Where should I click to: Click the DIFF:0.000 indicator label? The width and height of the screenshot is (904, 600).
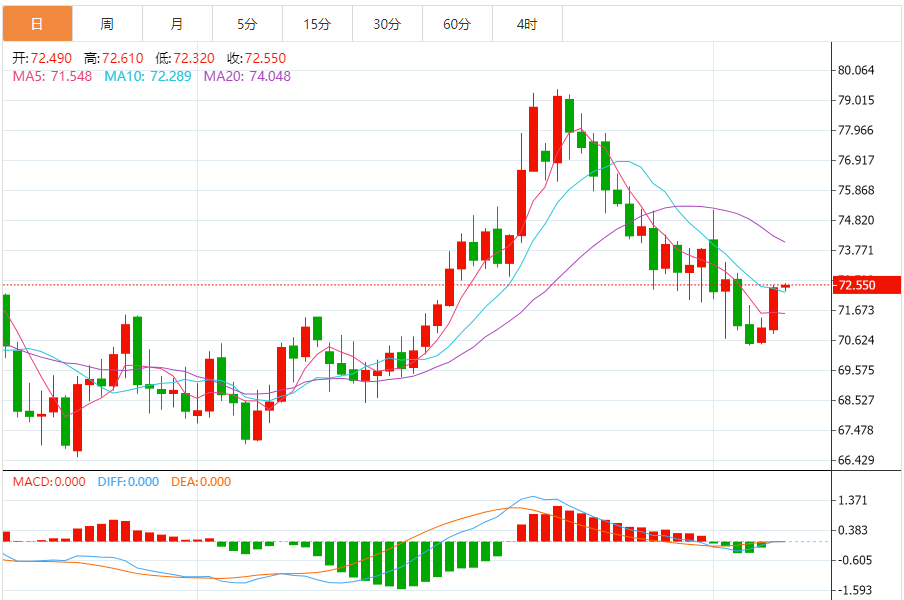pyautogui.click(x=128, y=482)
